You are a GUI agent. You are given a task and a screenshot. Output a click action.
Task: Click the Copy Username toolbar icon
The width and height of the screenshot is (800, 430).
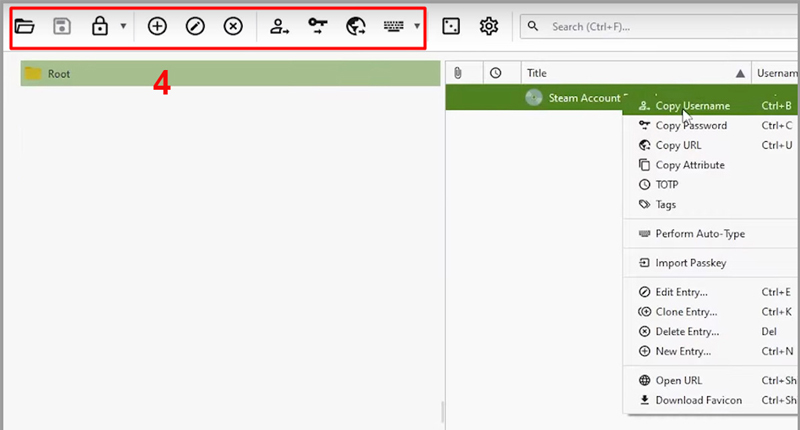281,27
